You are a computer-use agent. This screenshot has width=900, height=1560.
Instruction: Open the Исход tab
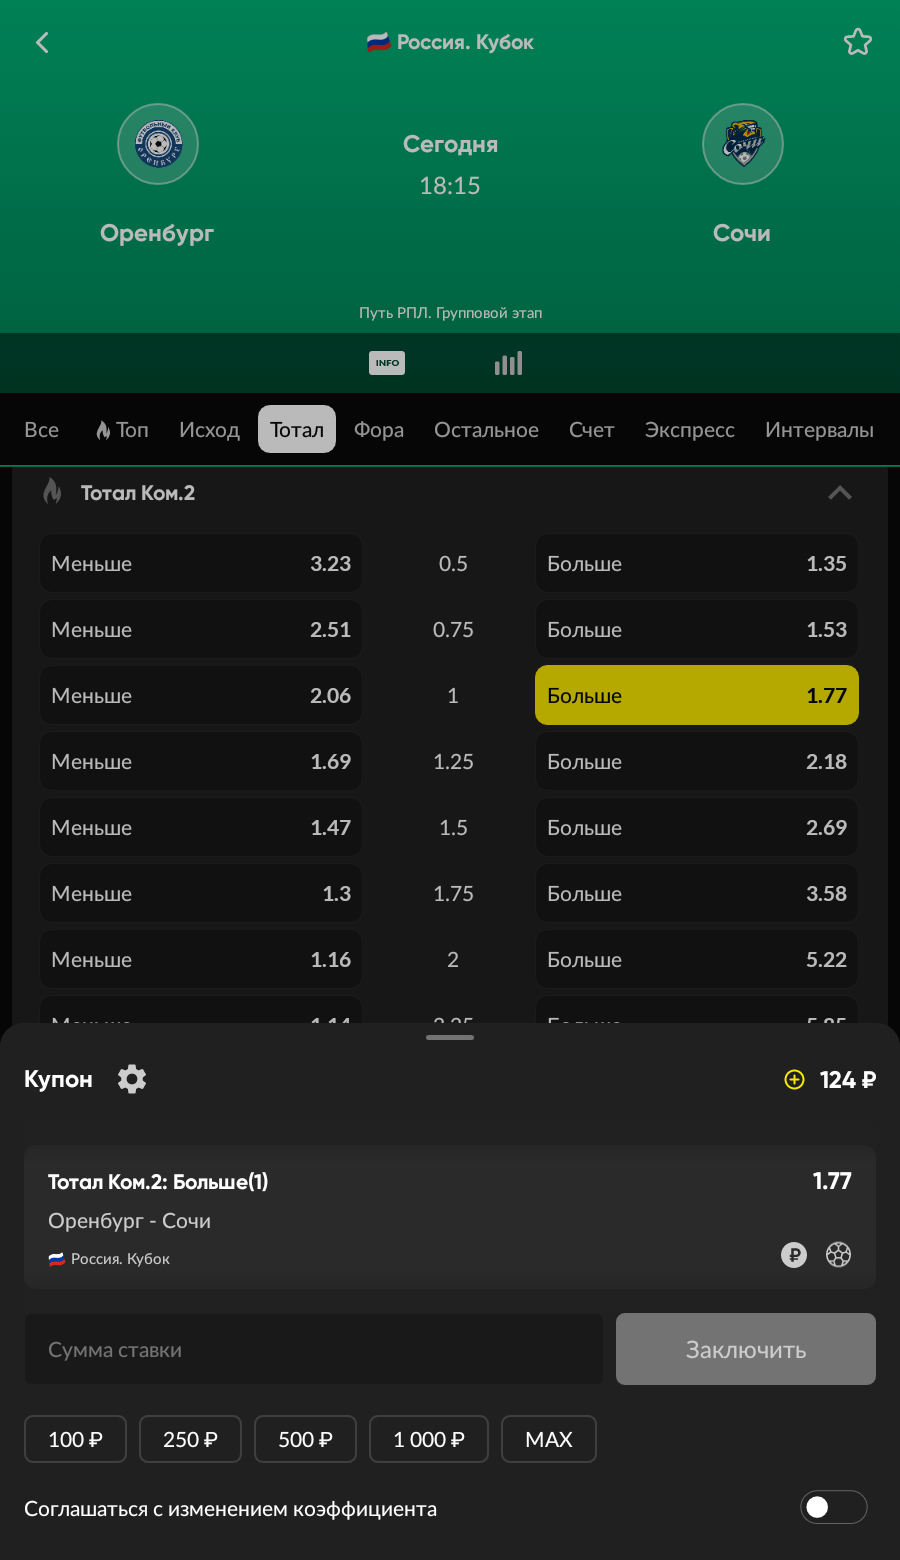click(x=209, y=430)
